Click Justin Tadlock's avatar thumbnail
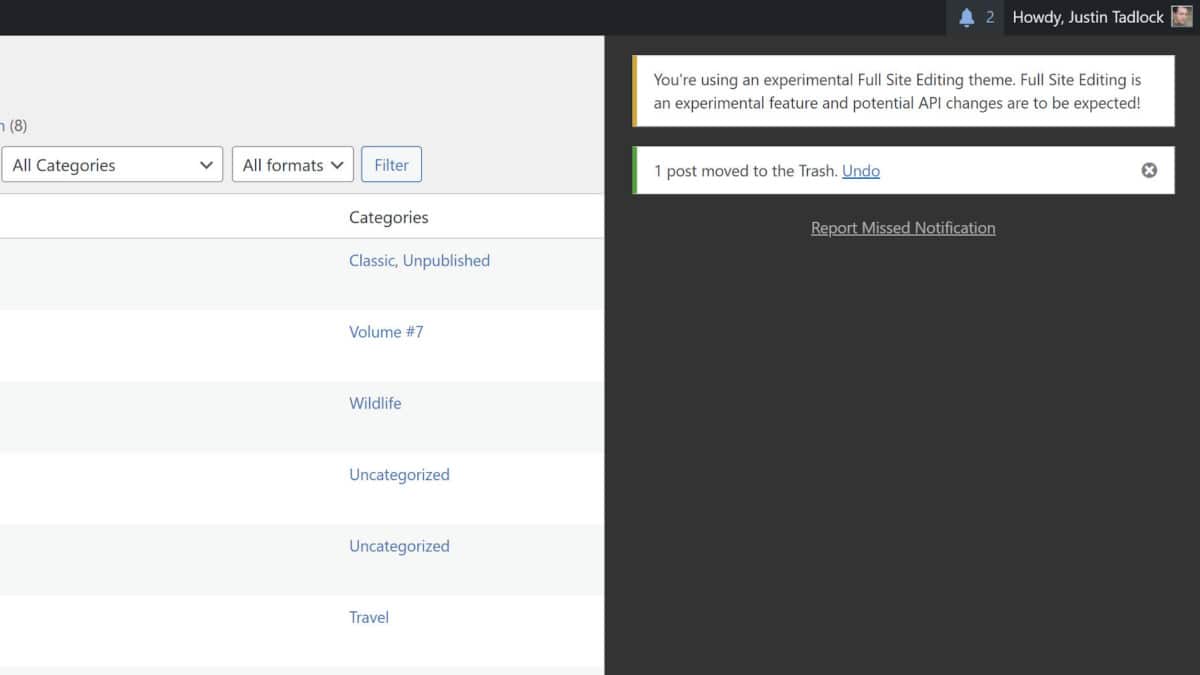The width and height of the screenshot is (1200, 675). coord(1181,17)
